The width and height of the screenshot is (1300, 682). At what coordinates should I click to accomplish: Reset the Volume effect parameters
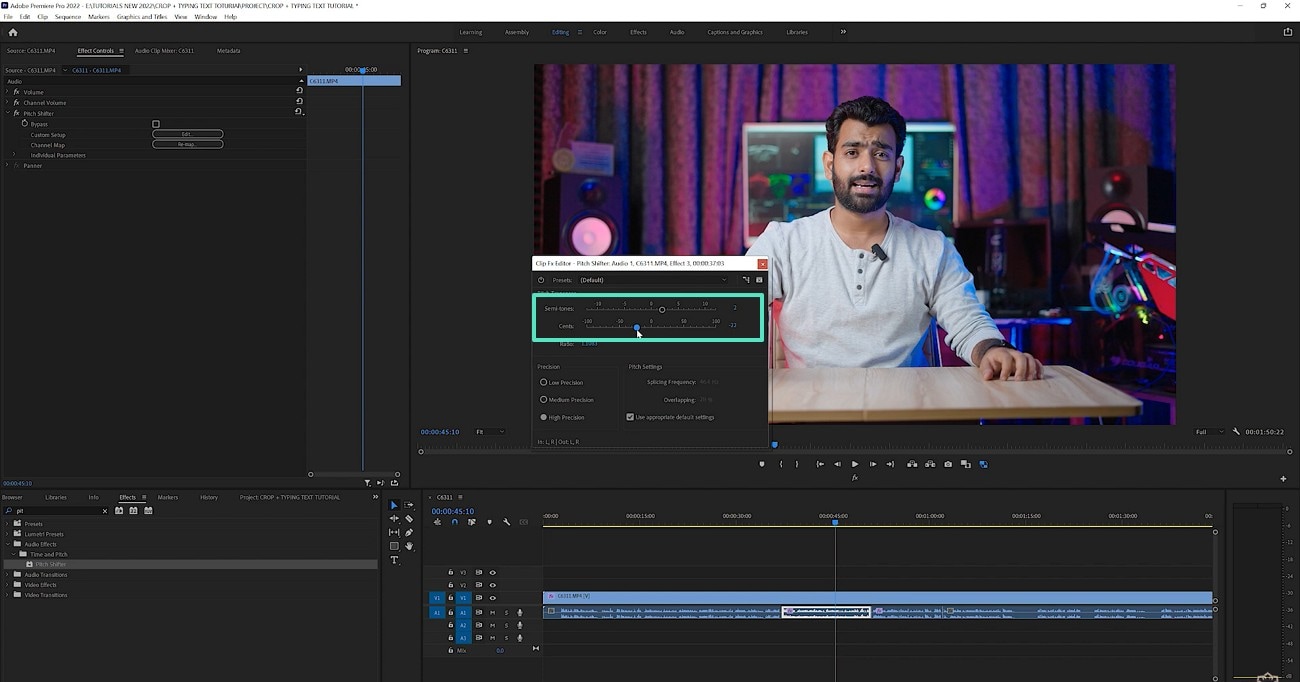[x=299, y=91]
